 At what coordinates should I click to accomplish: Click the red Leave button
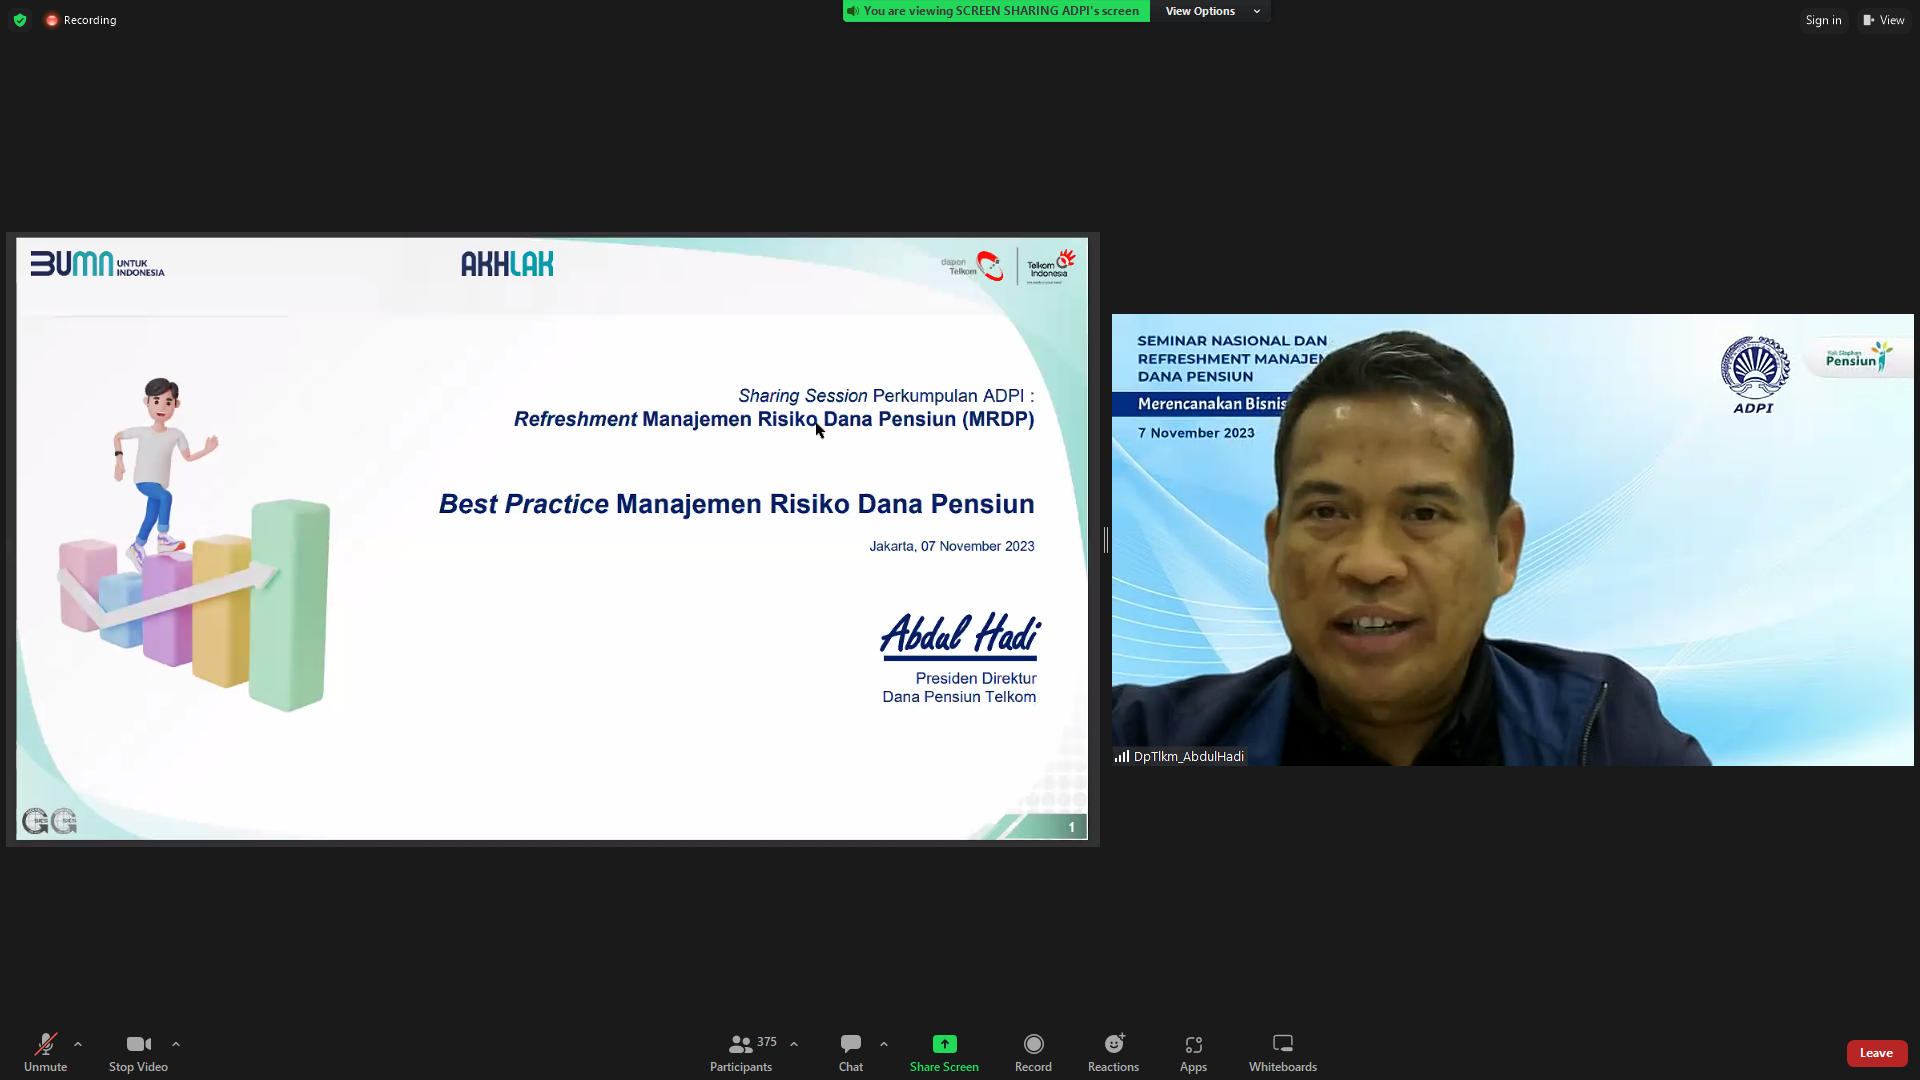coord(1876,1052)
